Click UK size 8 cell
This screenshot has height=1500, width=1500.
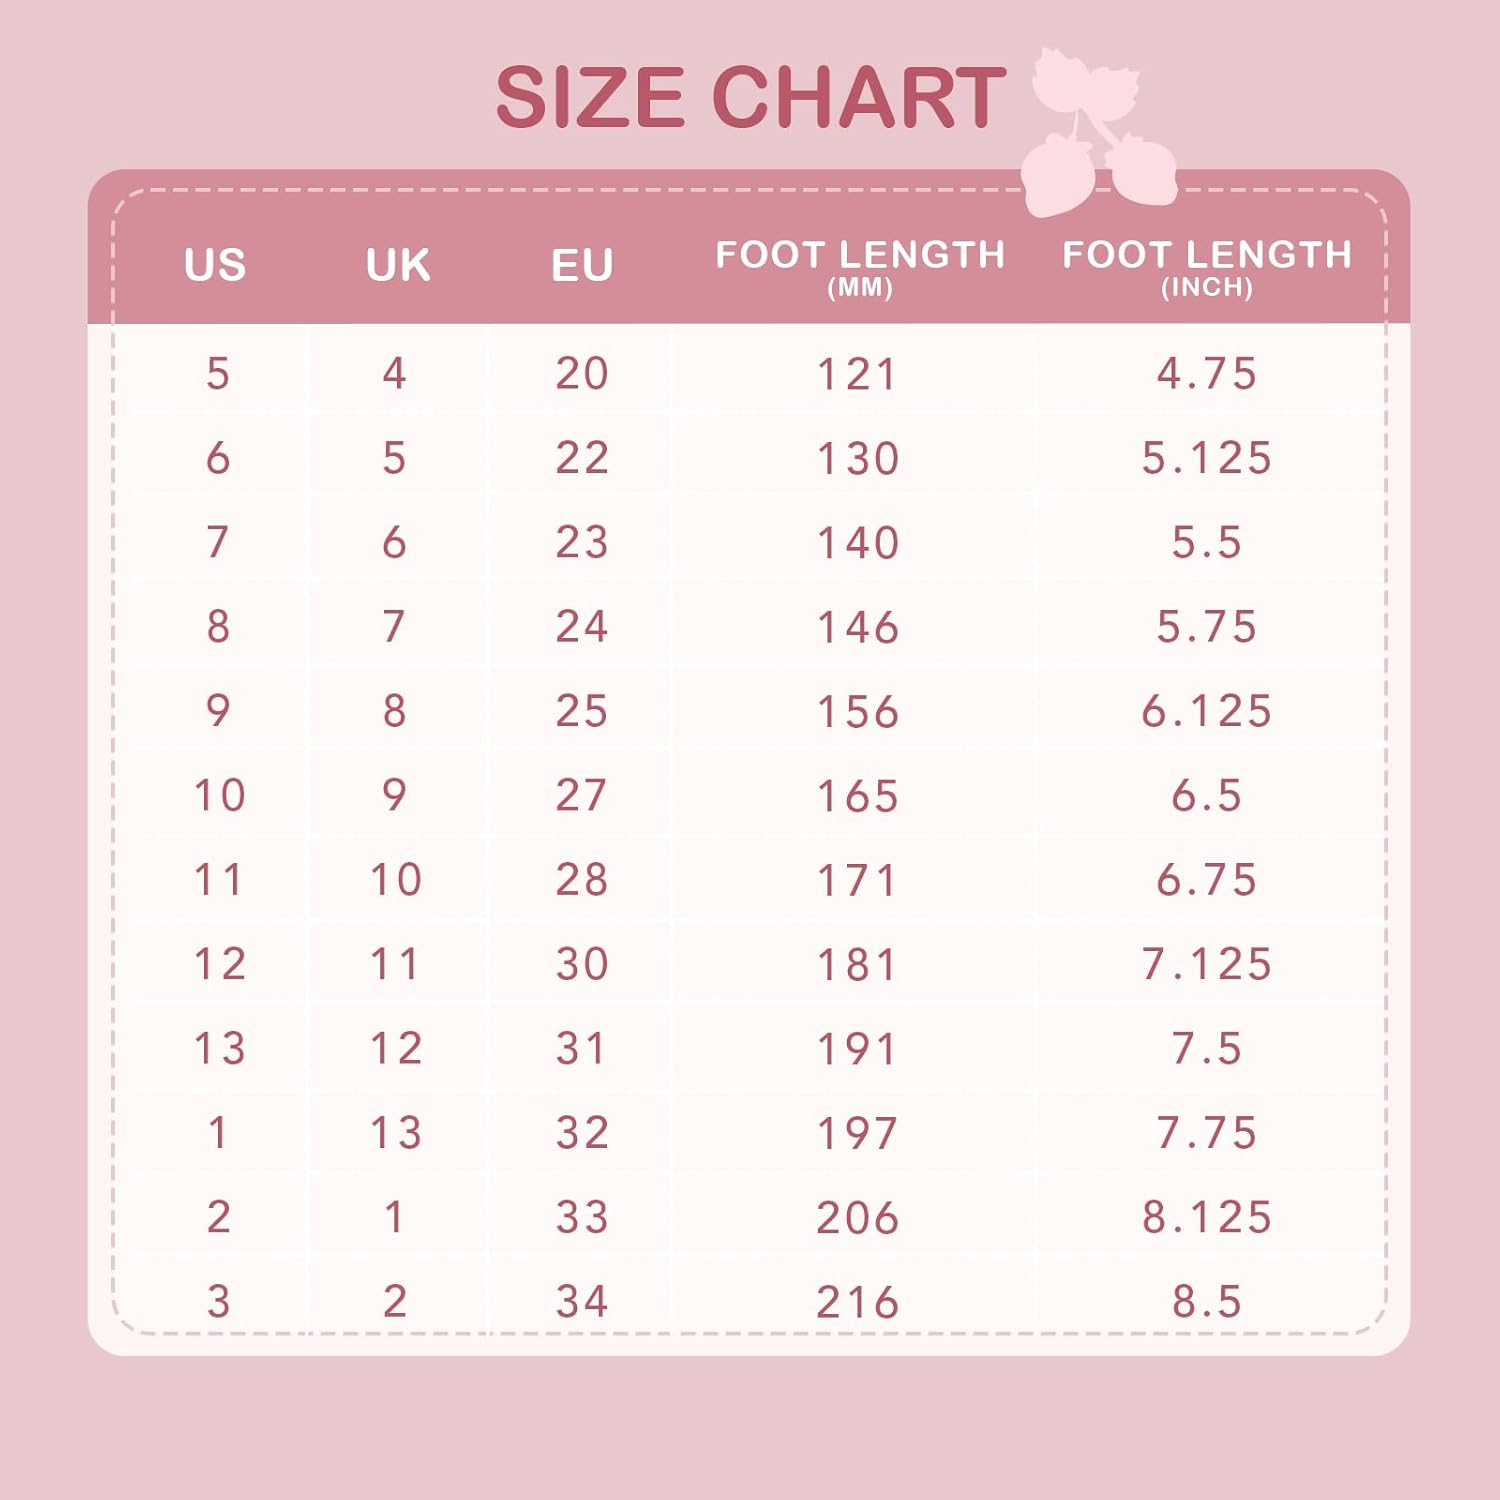click(x=395, y=711)
